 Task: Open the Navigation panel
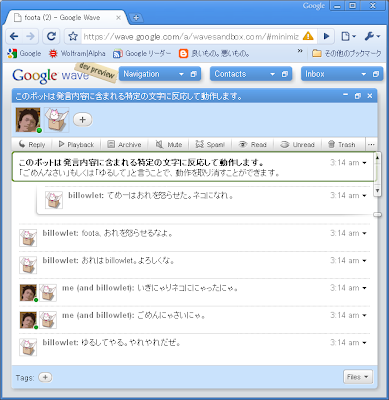click(x=141, y=74)
